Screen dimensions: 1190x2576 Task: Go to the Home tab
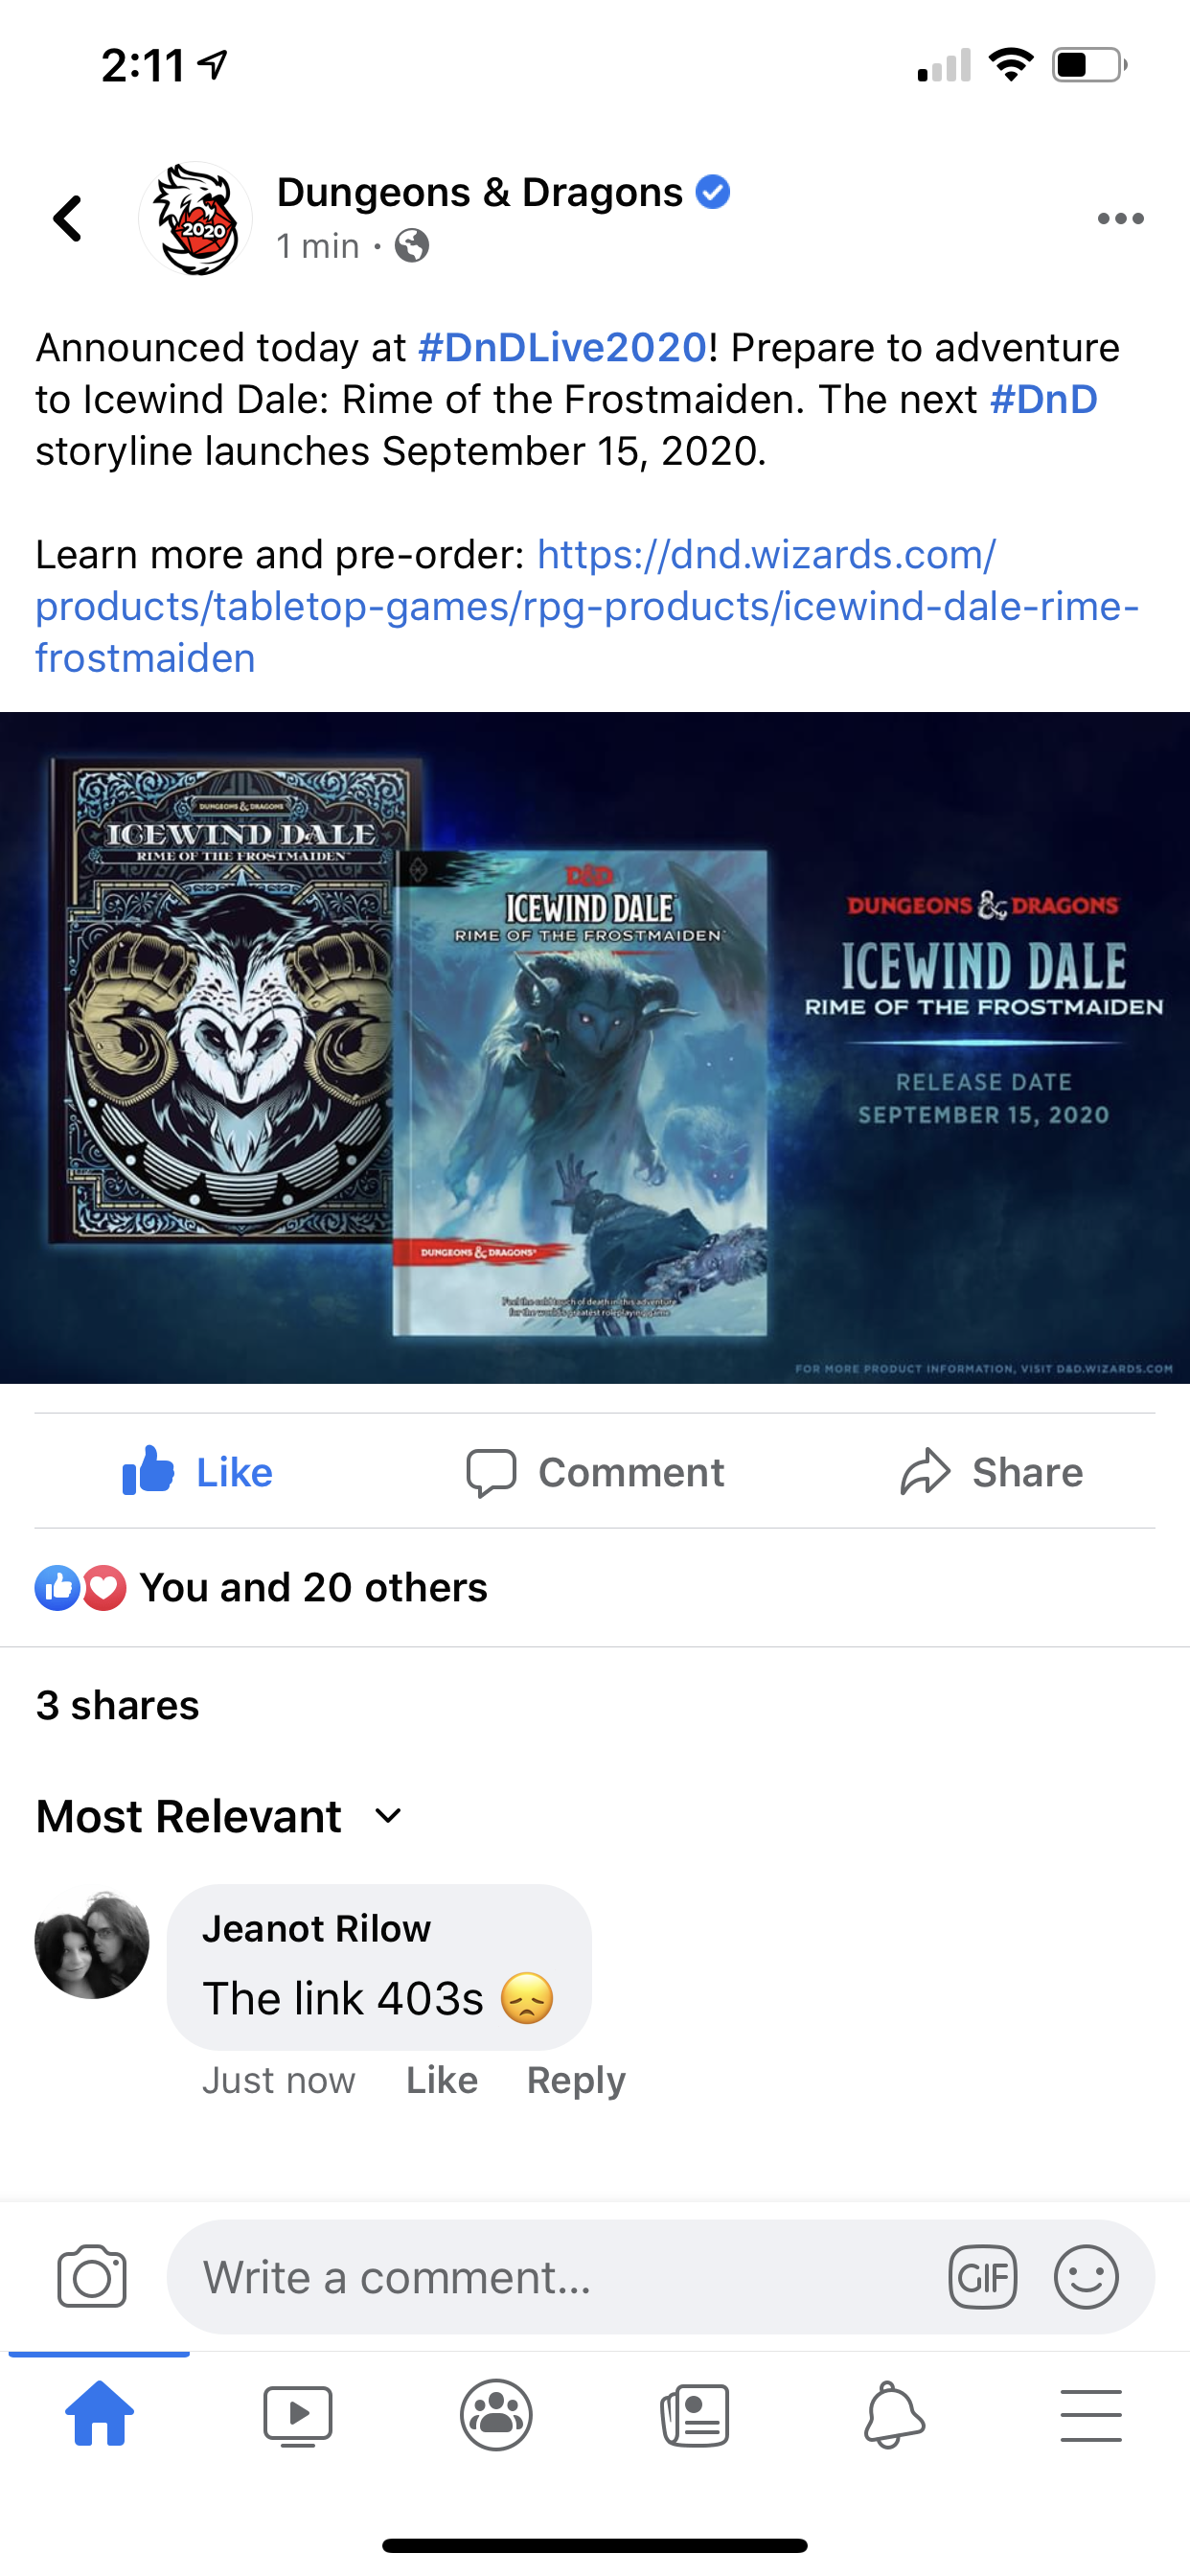(x=99, y=2413)
